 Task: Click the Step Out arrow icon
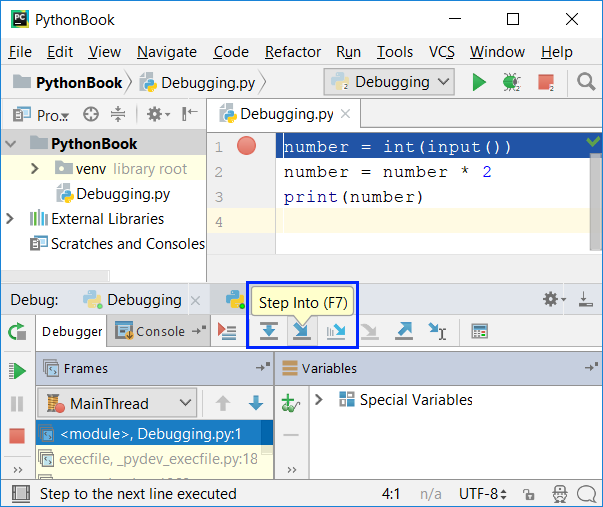pyautogui.click(x=404, y=331)
